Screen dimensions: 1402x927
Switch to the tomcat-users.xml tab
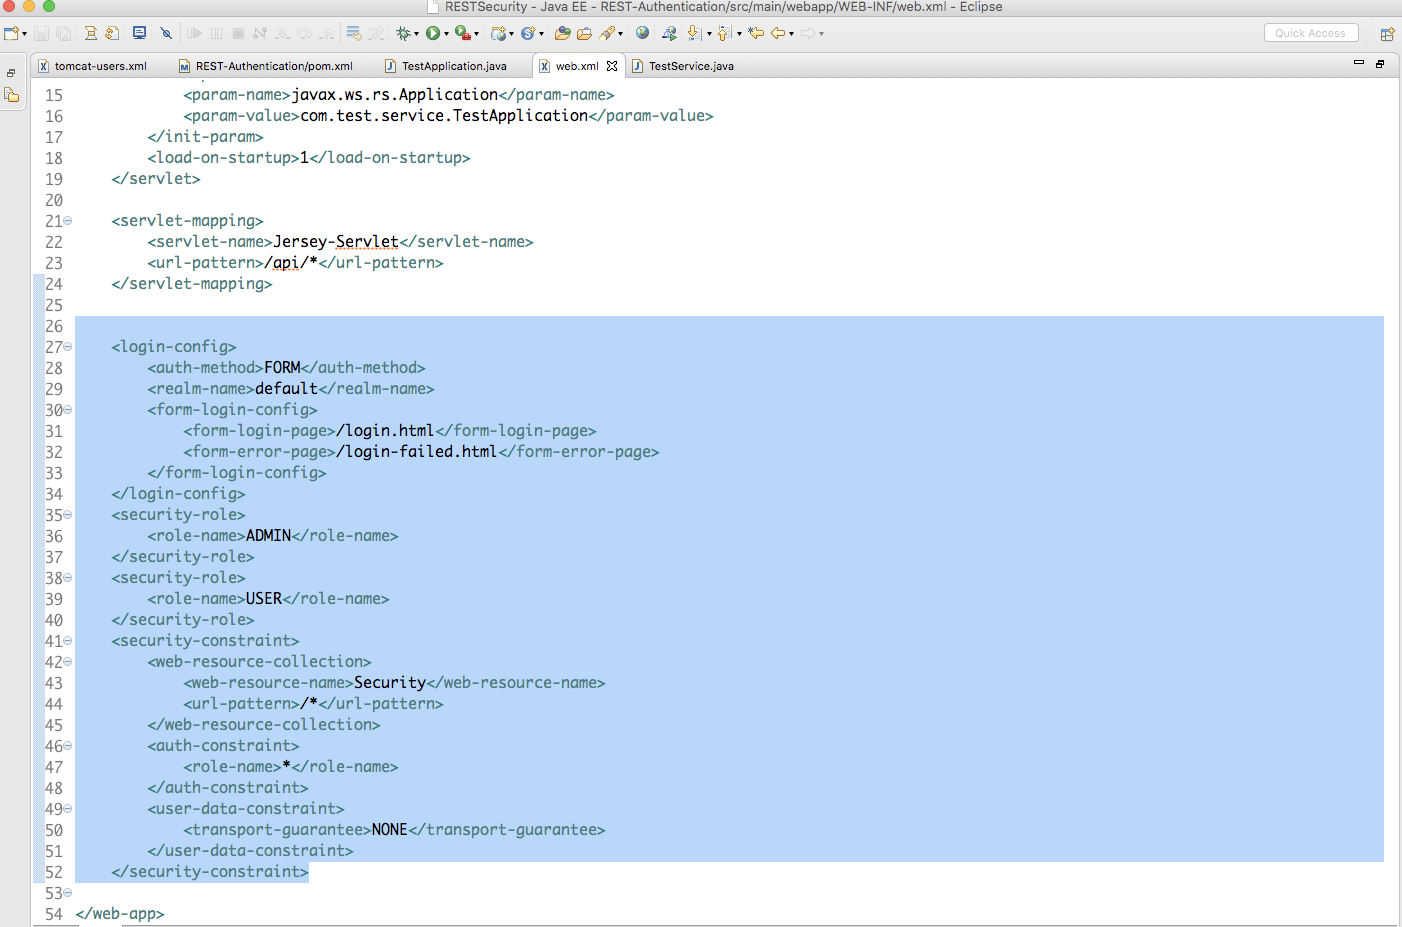pyautogui.click(x=92, y=66)
